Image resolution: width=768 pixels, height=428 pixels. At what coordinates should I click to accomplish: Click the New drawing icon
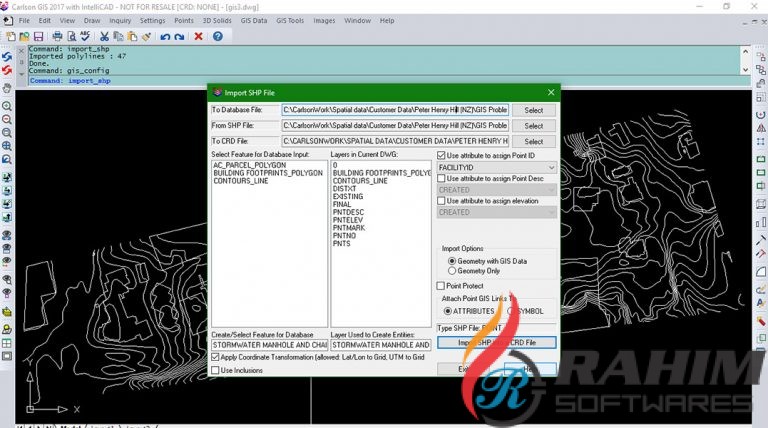pos(10,36)
